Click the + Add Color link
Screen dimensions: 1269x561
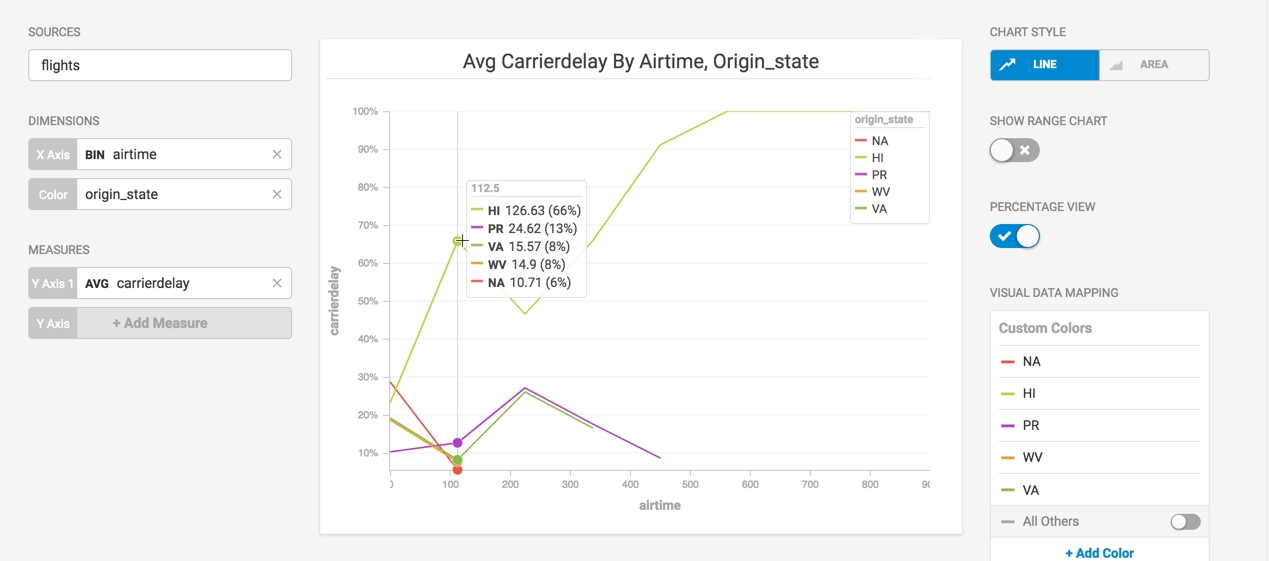pos(1099,553)
